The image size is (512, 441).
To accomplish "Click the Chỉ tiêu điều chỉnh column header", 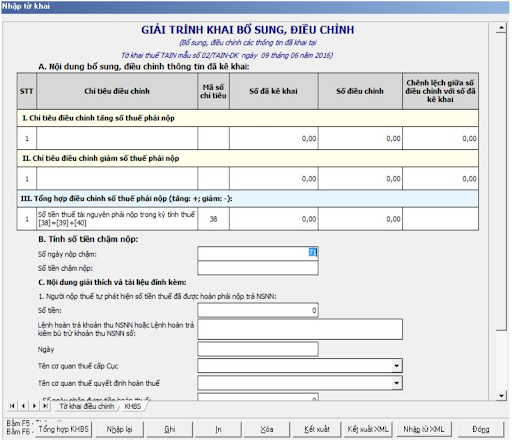I will 117,91.
